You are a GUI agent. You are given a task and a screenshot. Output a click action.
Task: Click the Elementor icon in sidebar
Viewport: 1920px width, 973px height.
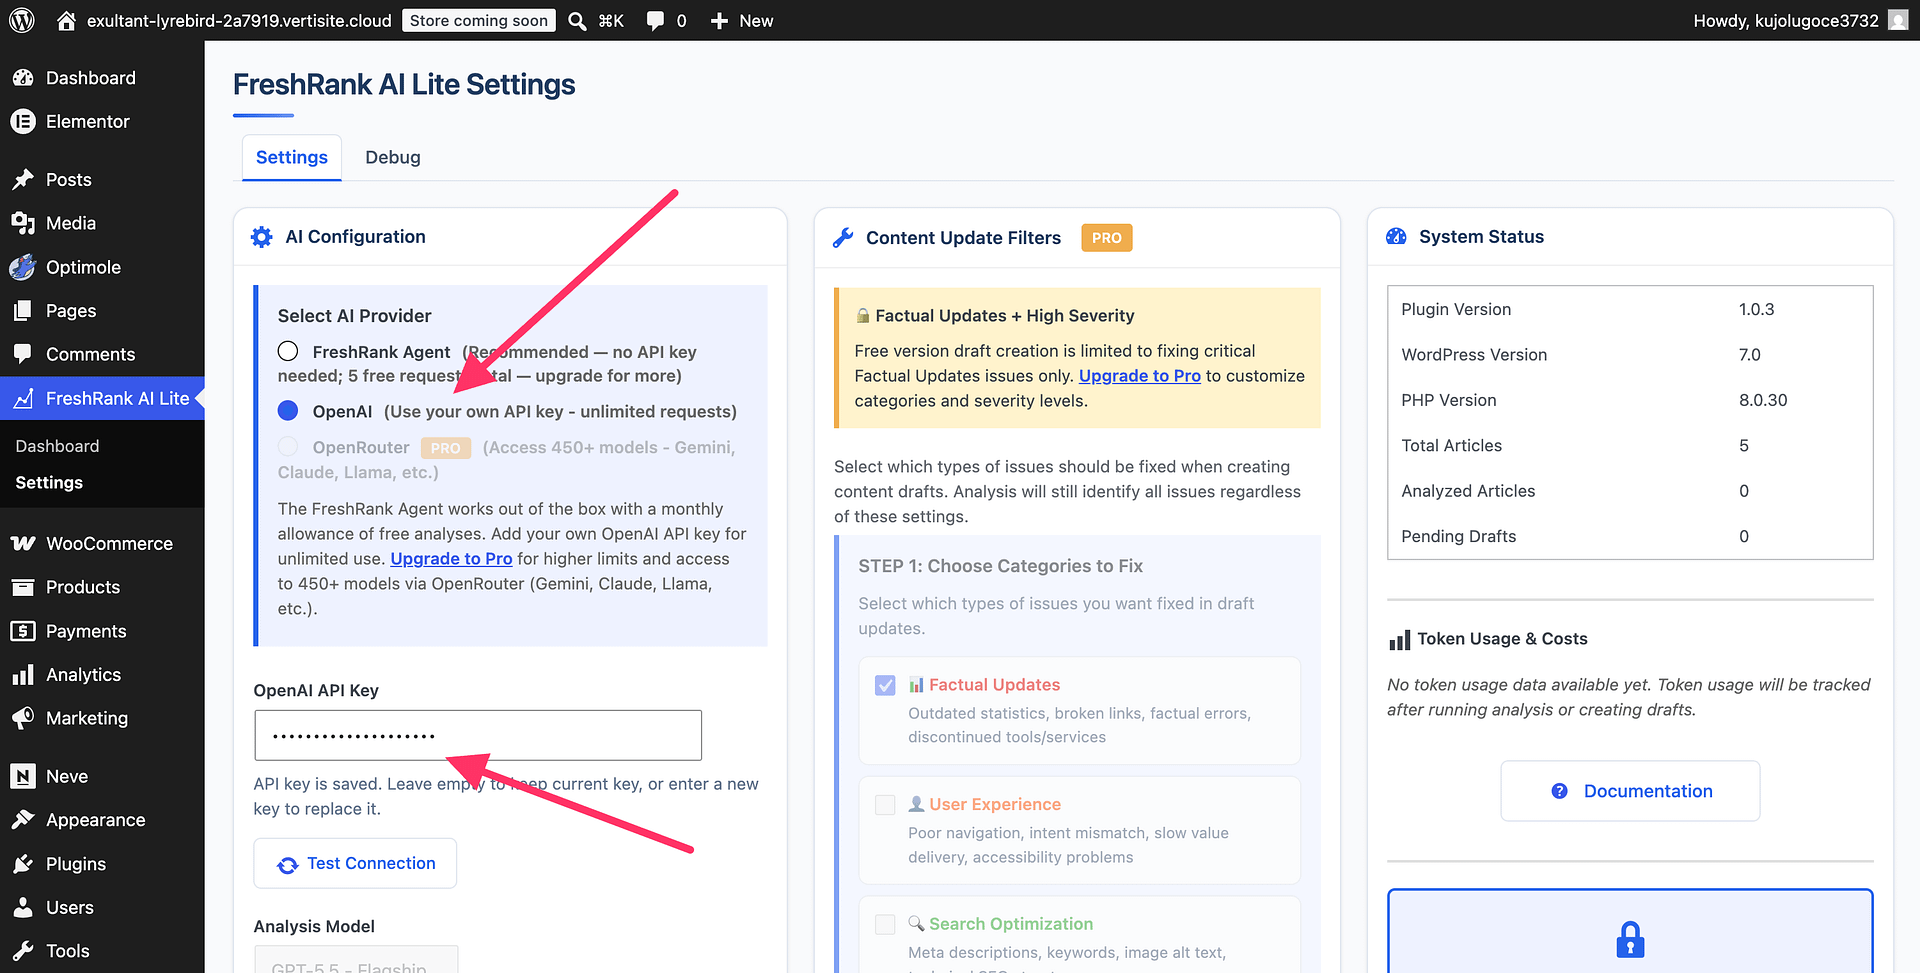pyautogui.click(x=23, y=121)
